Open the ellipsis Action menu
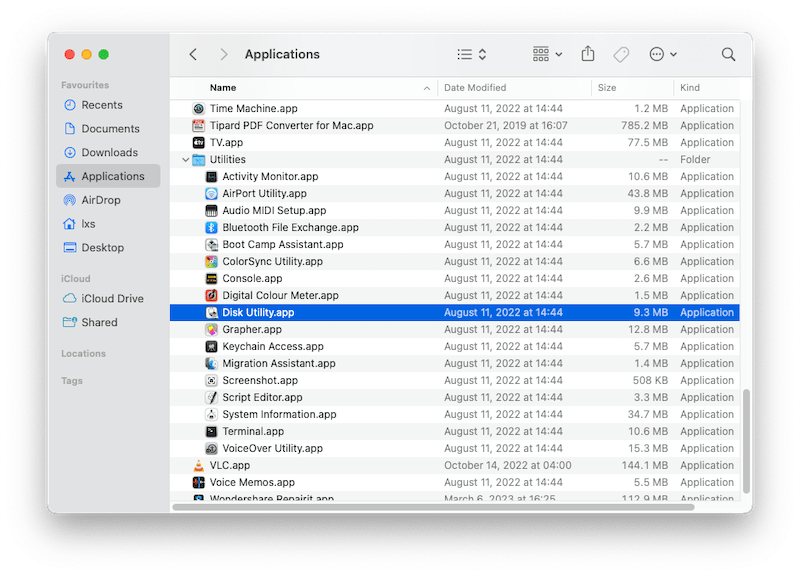 click(x=663, y=54)
